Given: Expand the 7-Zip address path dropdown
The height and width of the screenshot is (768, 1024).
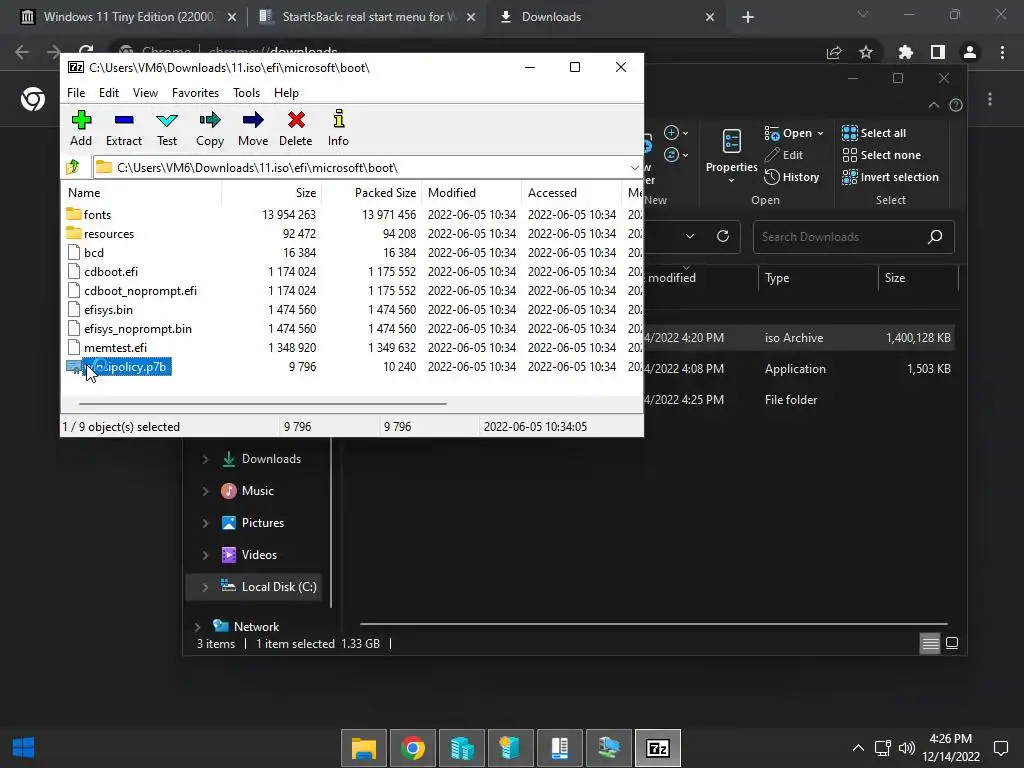Looking at the screenshot, I should click(634, 168).
